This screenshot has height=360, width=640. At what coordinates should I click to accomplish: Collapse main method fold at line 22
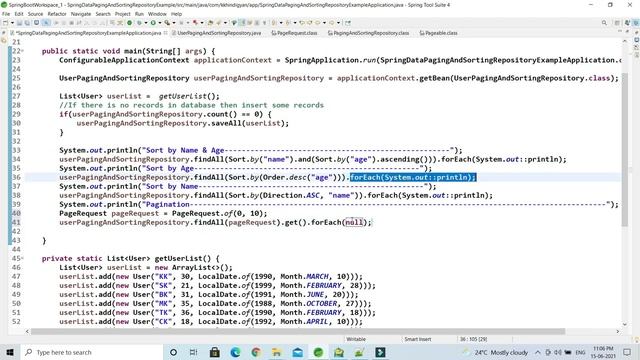(x=22, y=51)
